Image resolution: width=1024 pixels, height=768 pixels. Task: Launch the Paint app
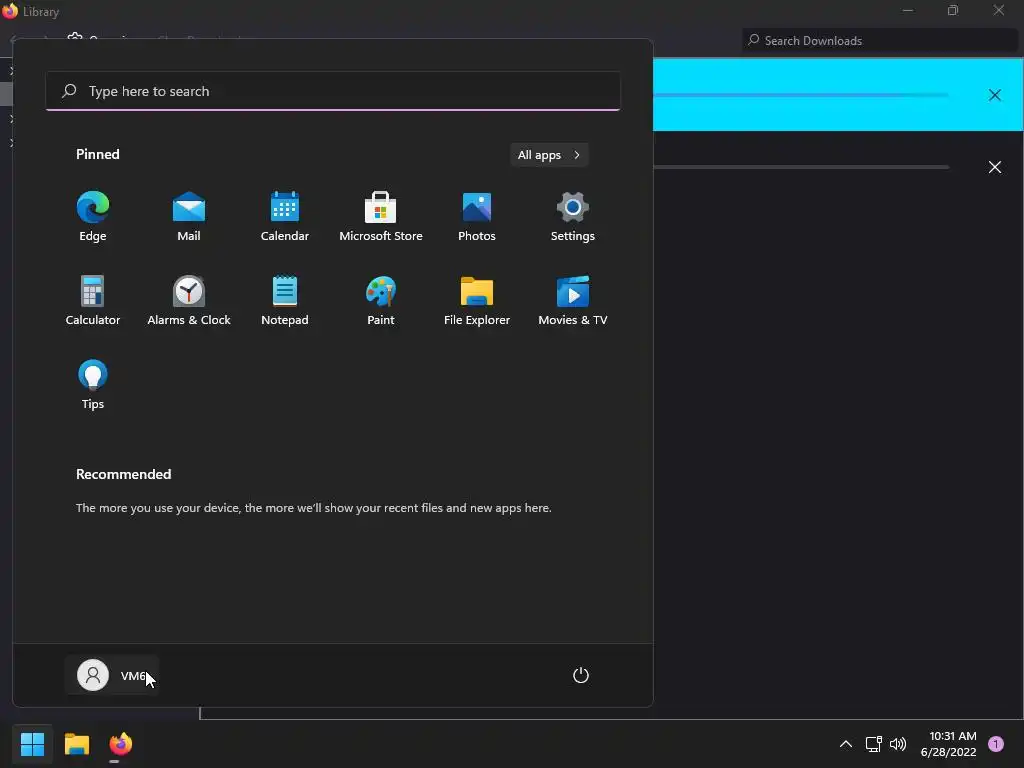tap(381, 300)
